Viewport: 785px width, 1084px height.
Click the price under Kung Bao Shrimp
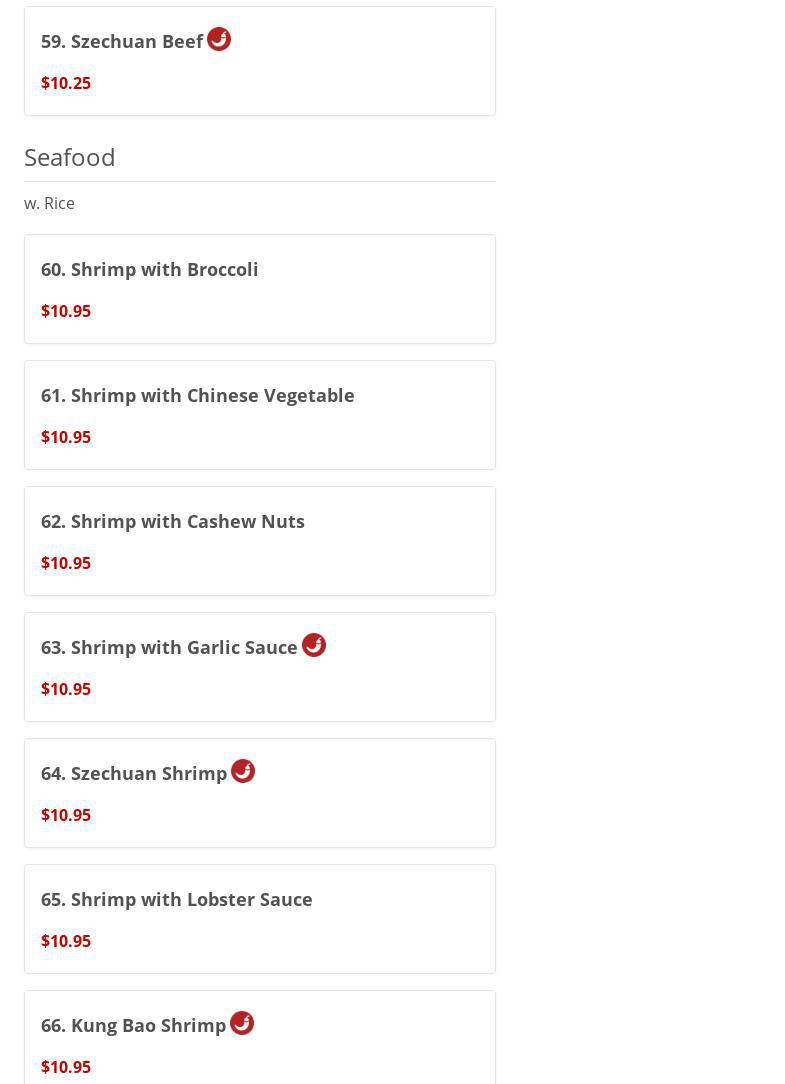coord(66,1067)
